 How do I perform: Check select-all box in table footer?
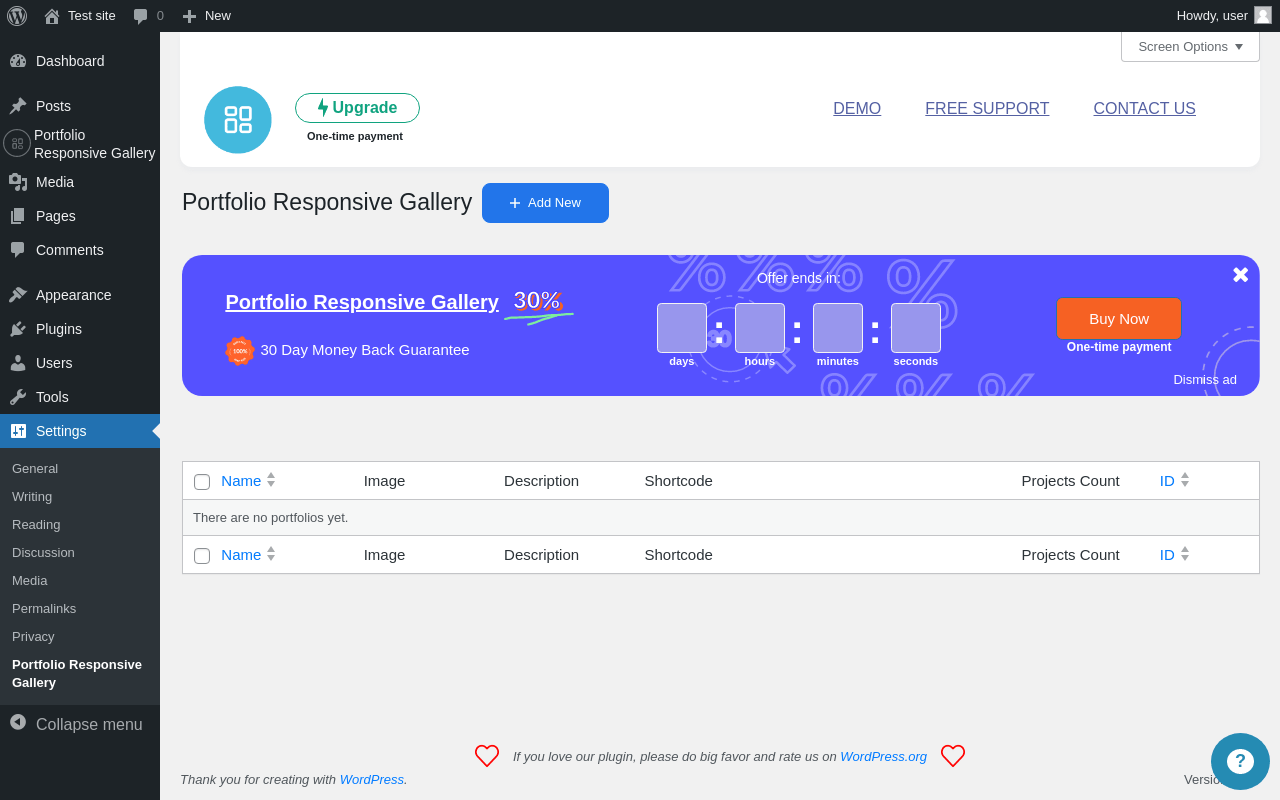(202, 556)
